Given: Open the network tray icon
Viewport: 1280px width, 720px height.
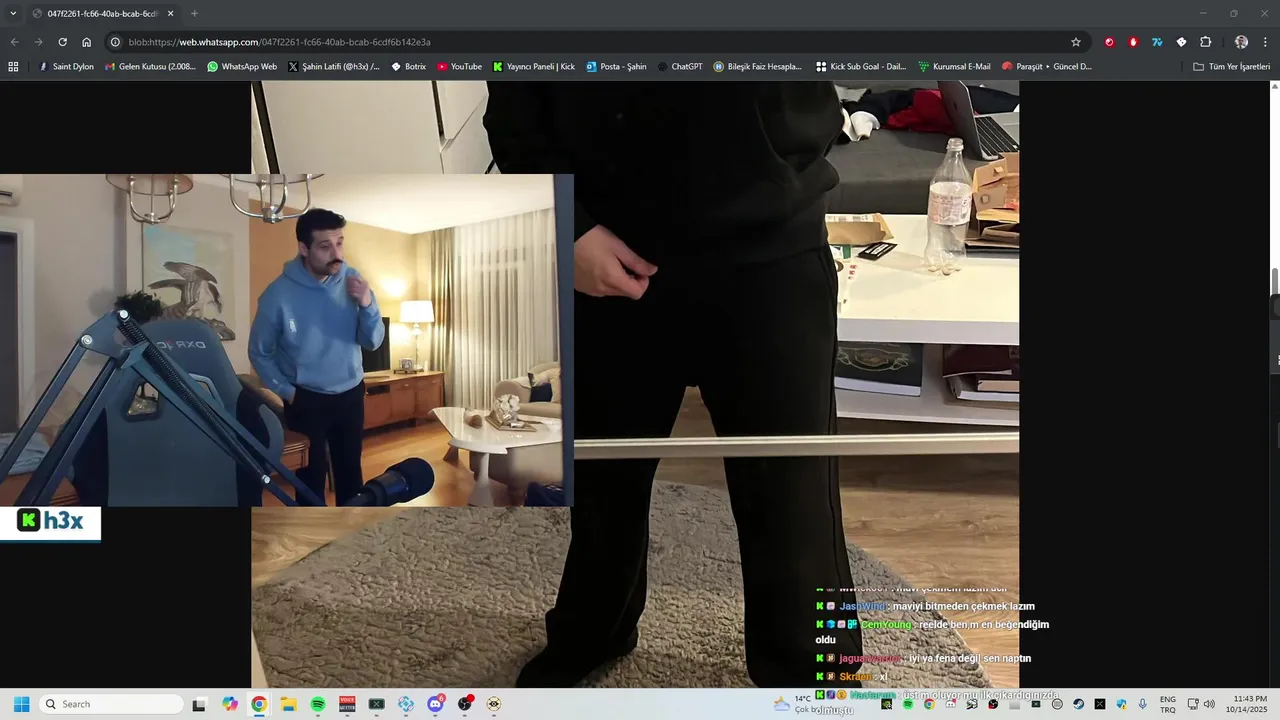Looking at the screenshot, I should click(x=1193, y=704).
